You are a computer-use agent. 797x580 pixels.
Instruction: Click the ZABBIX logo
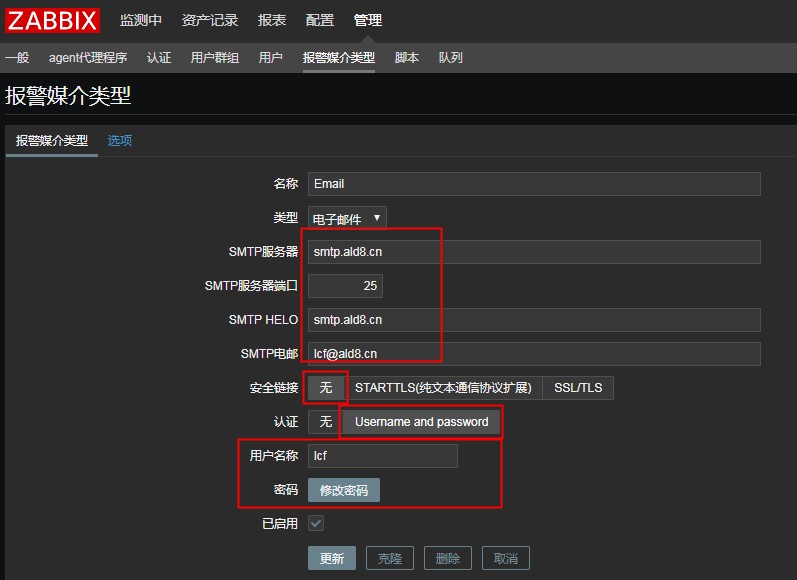click(52, 20)
